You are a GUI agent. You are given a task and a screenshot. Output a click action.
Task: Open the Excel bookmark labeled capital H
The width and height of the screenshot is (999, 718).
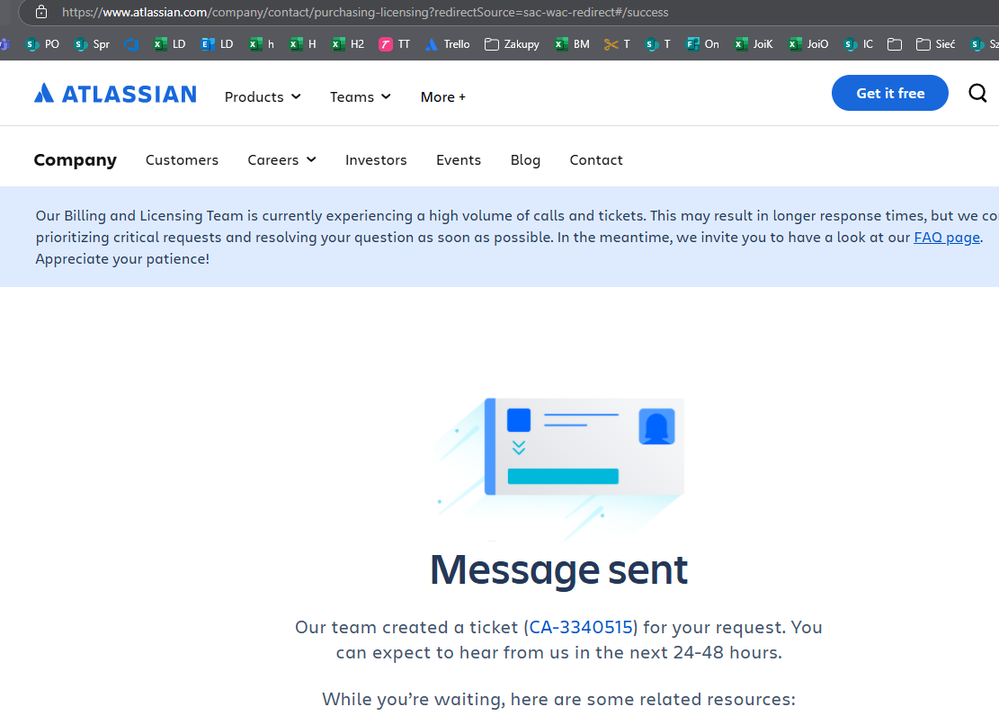tap(302, 44)
